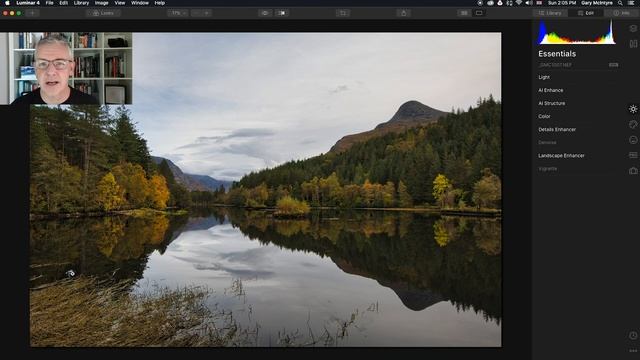
Task: Click the plus add button in toolbar
Action: pyautogui.click(x=32, y=13)
